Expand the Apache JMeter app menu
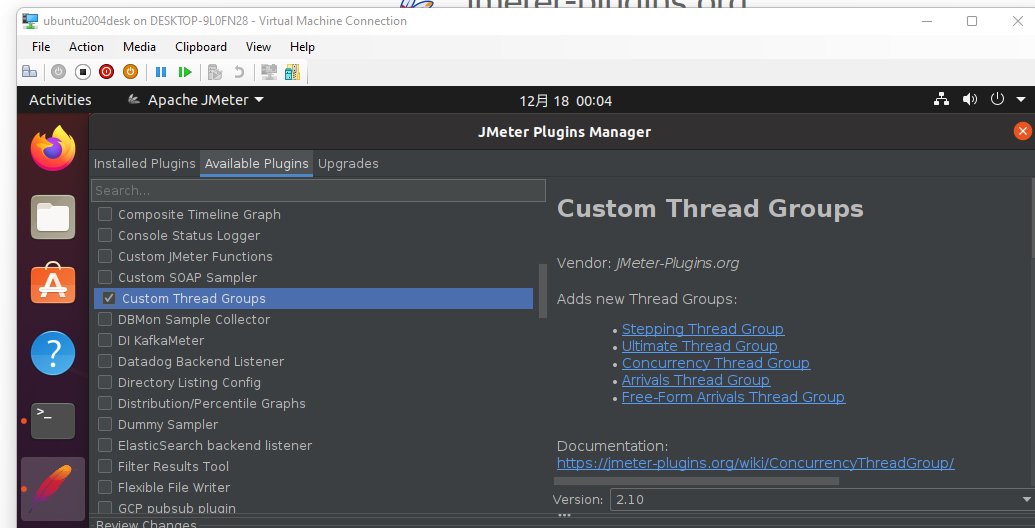1035x528 pixels. [196, 100]
